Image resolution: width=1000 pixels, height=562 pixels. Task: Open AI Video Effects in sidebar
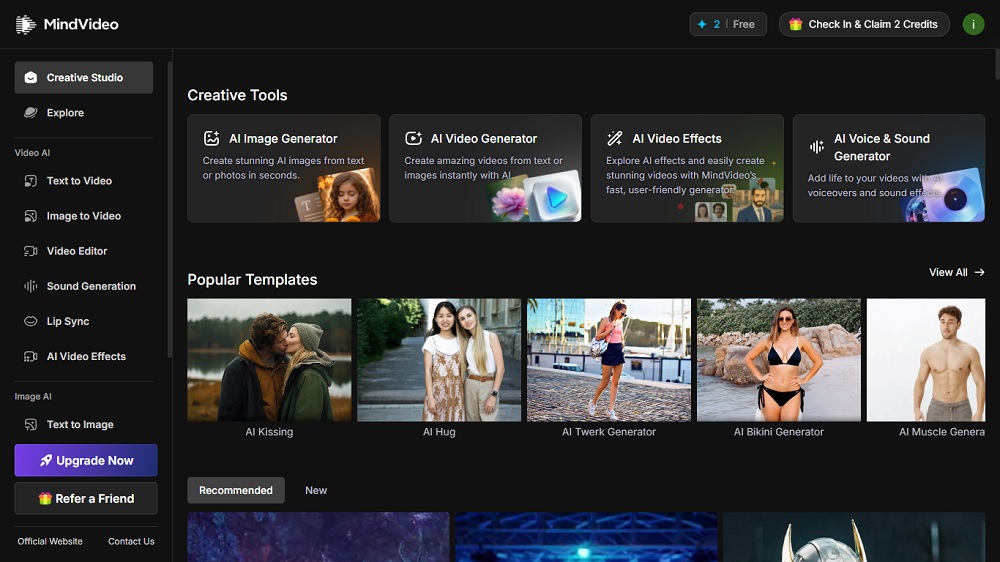pyautogui.click(x=84, y=356)
